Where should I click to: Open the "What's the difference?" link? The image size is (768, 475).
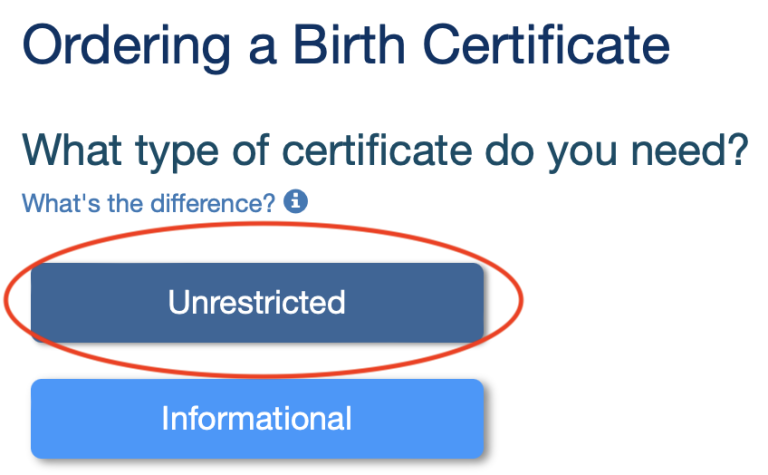coord(148,203)
